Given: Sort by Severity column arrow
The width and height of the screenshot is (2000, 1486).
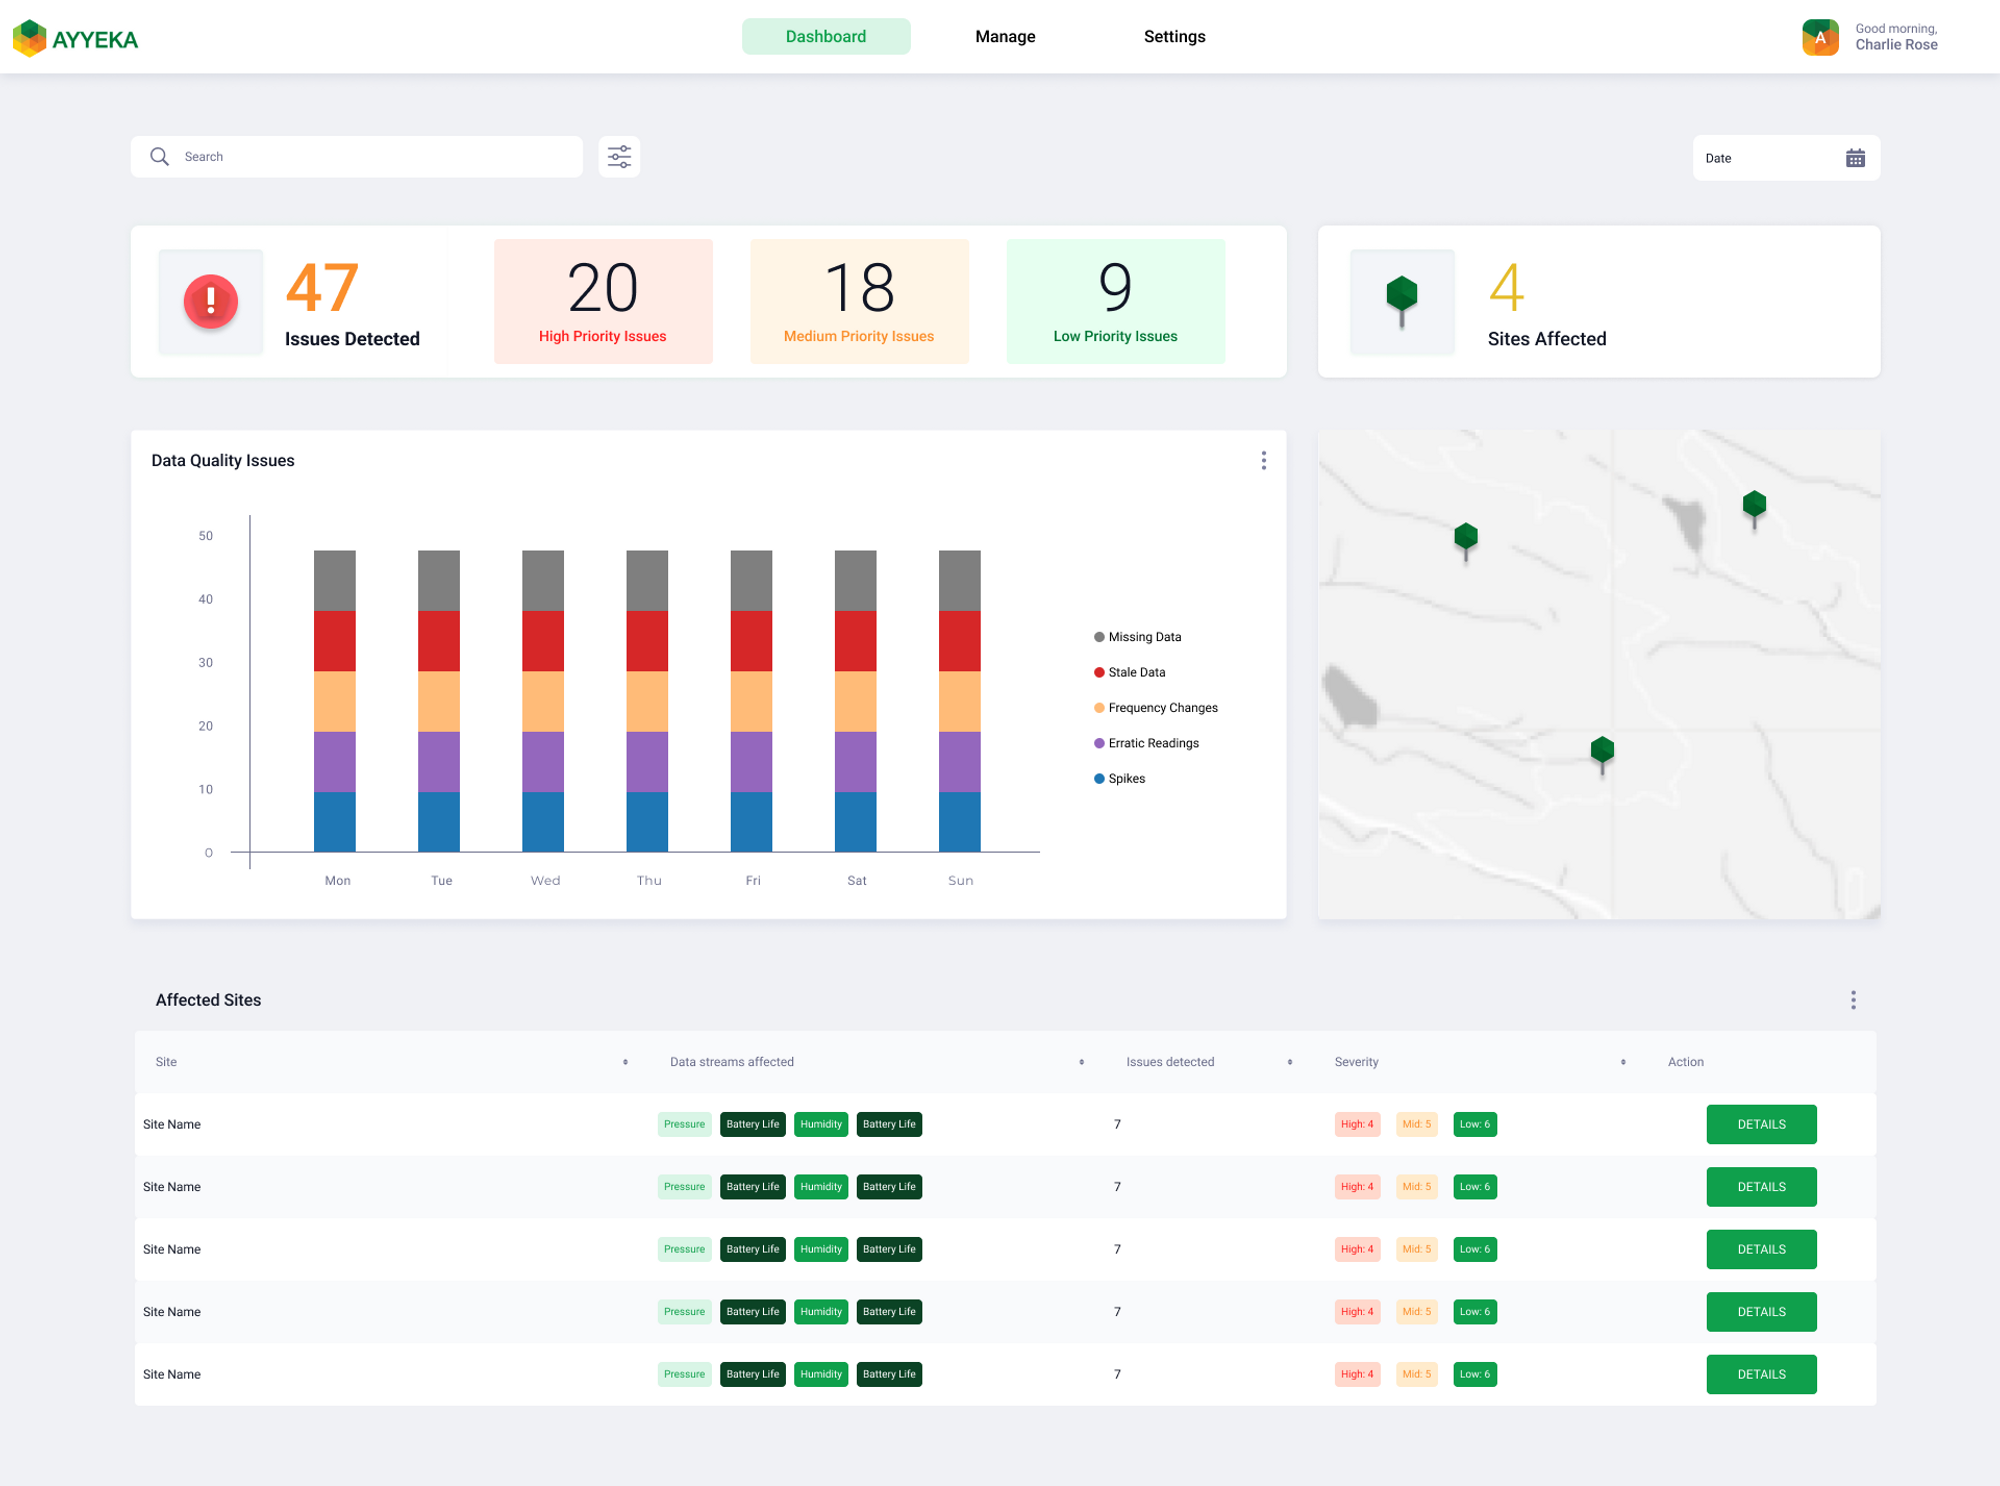Looking at the screenshot, I should click(x=1622, y=1062).
